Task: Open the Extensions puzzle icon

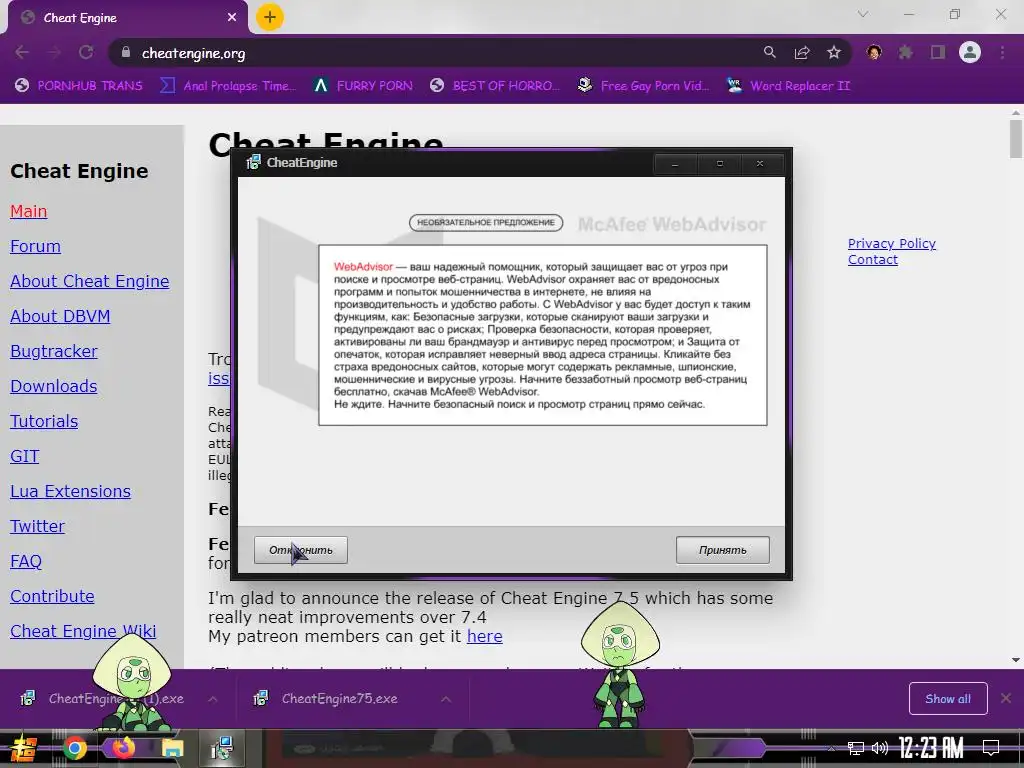Action: click(x=906, y=53)
